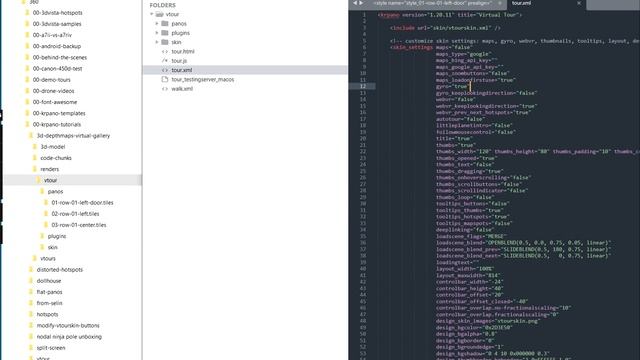The image size is (640, 360).
Task: Select the panos folder in explorer tree
Action: click(x=56, y=191)
